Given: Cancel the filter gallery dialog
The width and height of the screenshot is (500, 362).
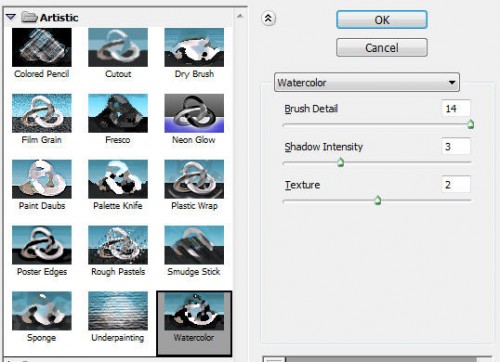Looking at the screenshot, I should click(x=382, y=48).
